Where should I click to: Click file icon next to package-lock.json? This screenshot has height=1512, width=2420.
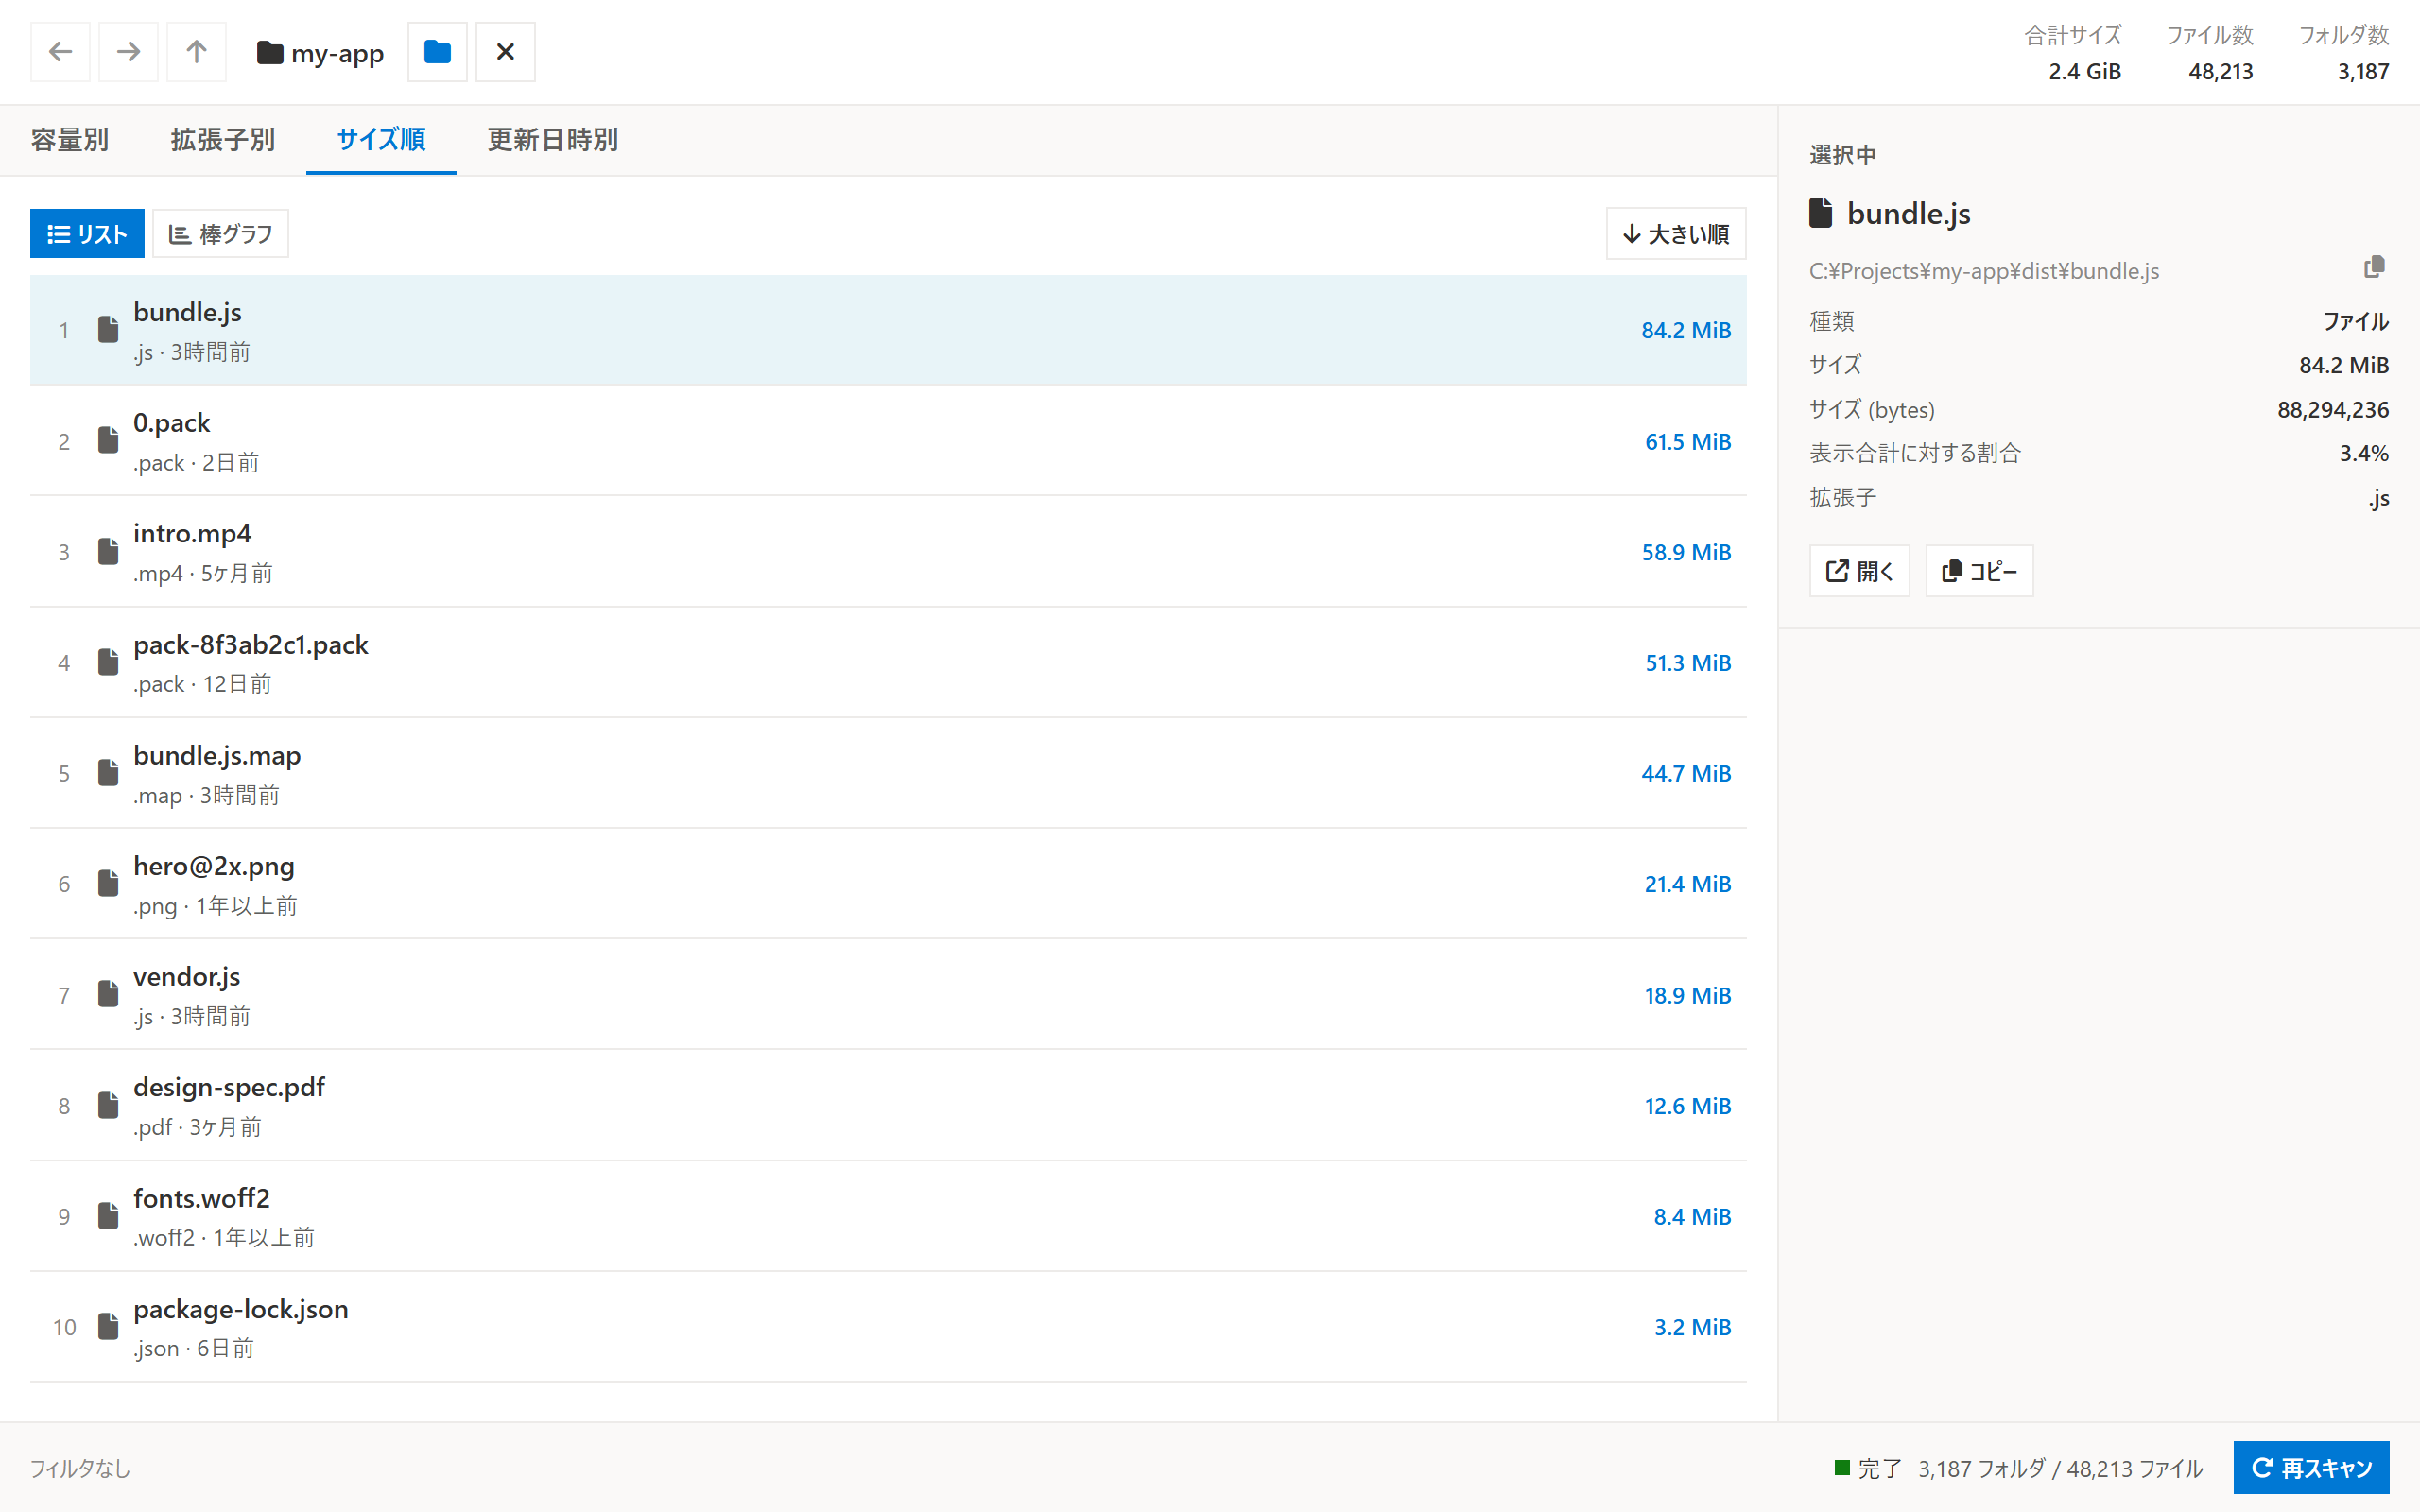click(x=108, y=1326)
